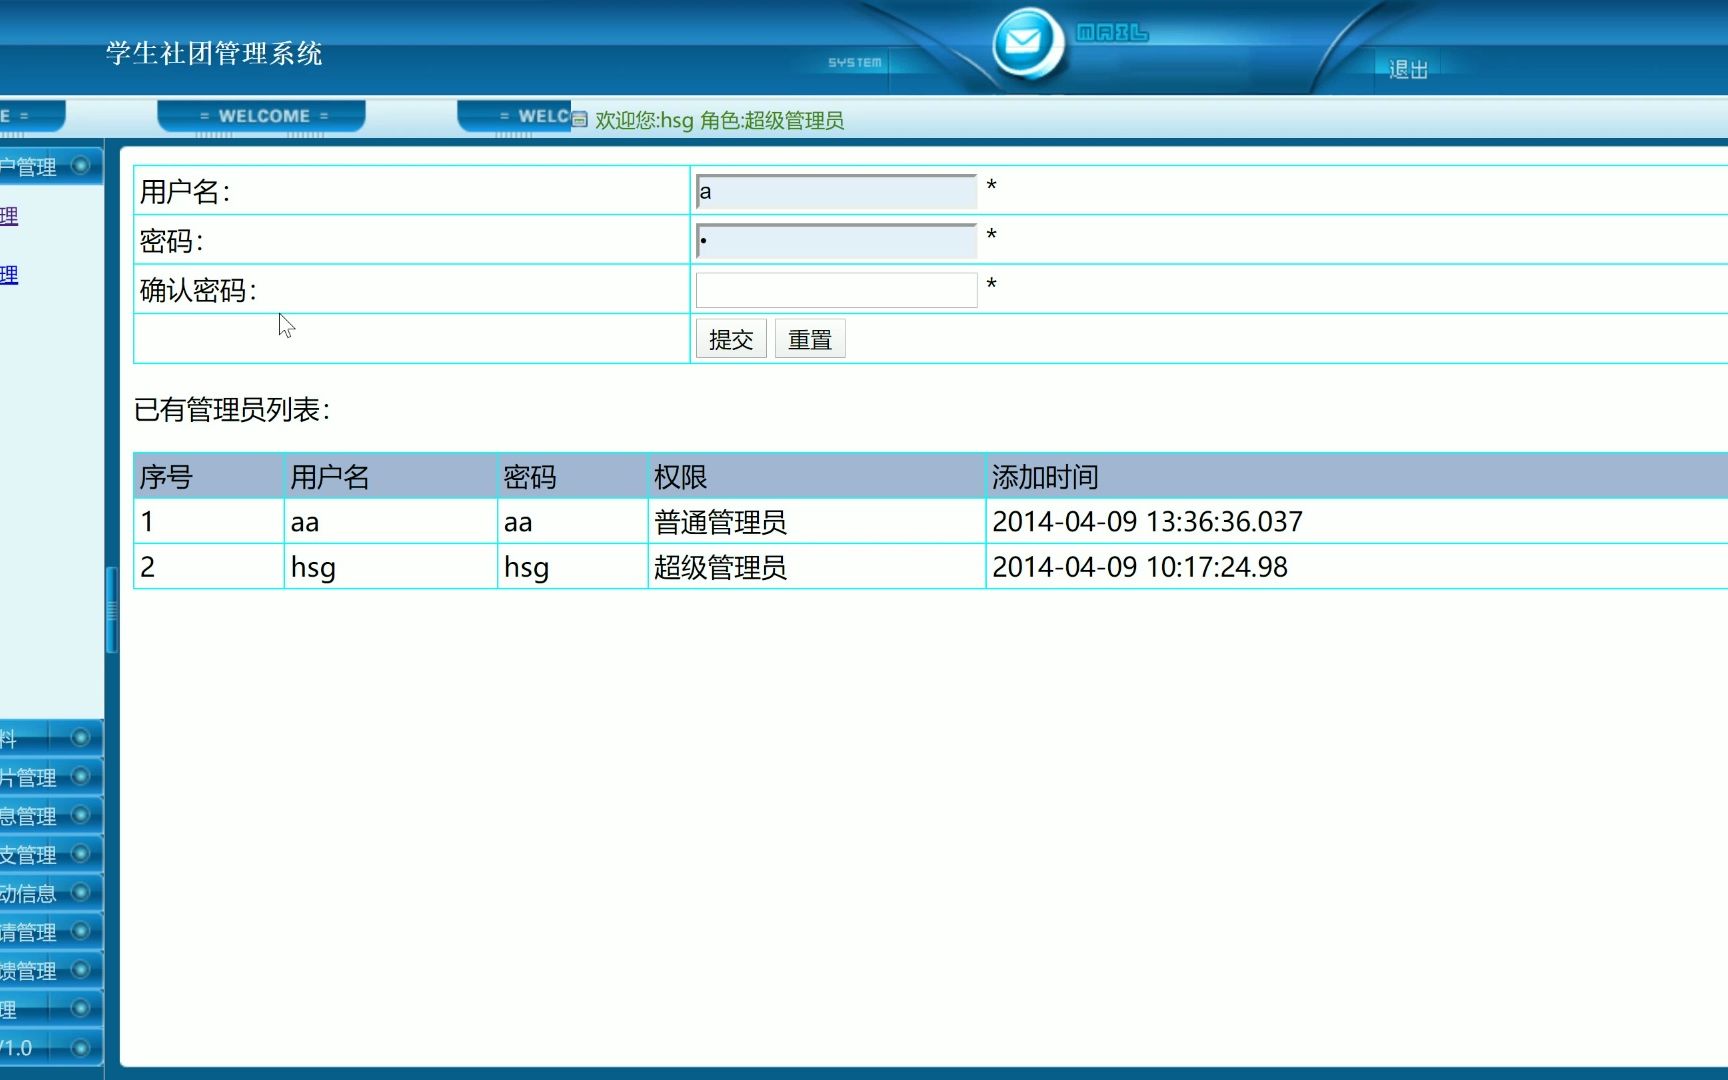This screenshot has height=1080, width=1728.
Task: Click the timestamp 2014-04-09 13:36:36.037
Action: coord(1147,522)
